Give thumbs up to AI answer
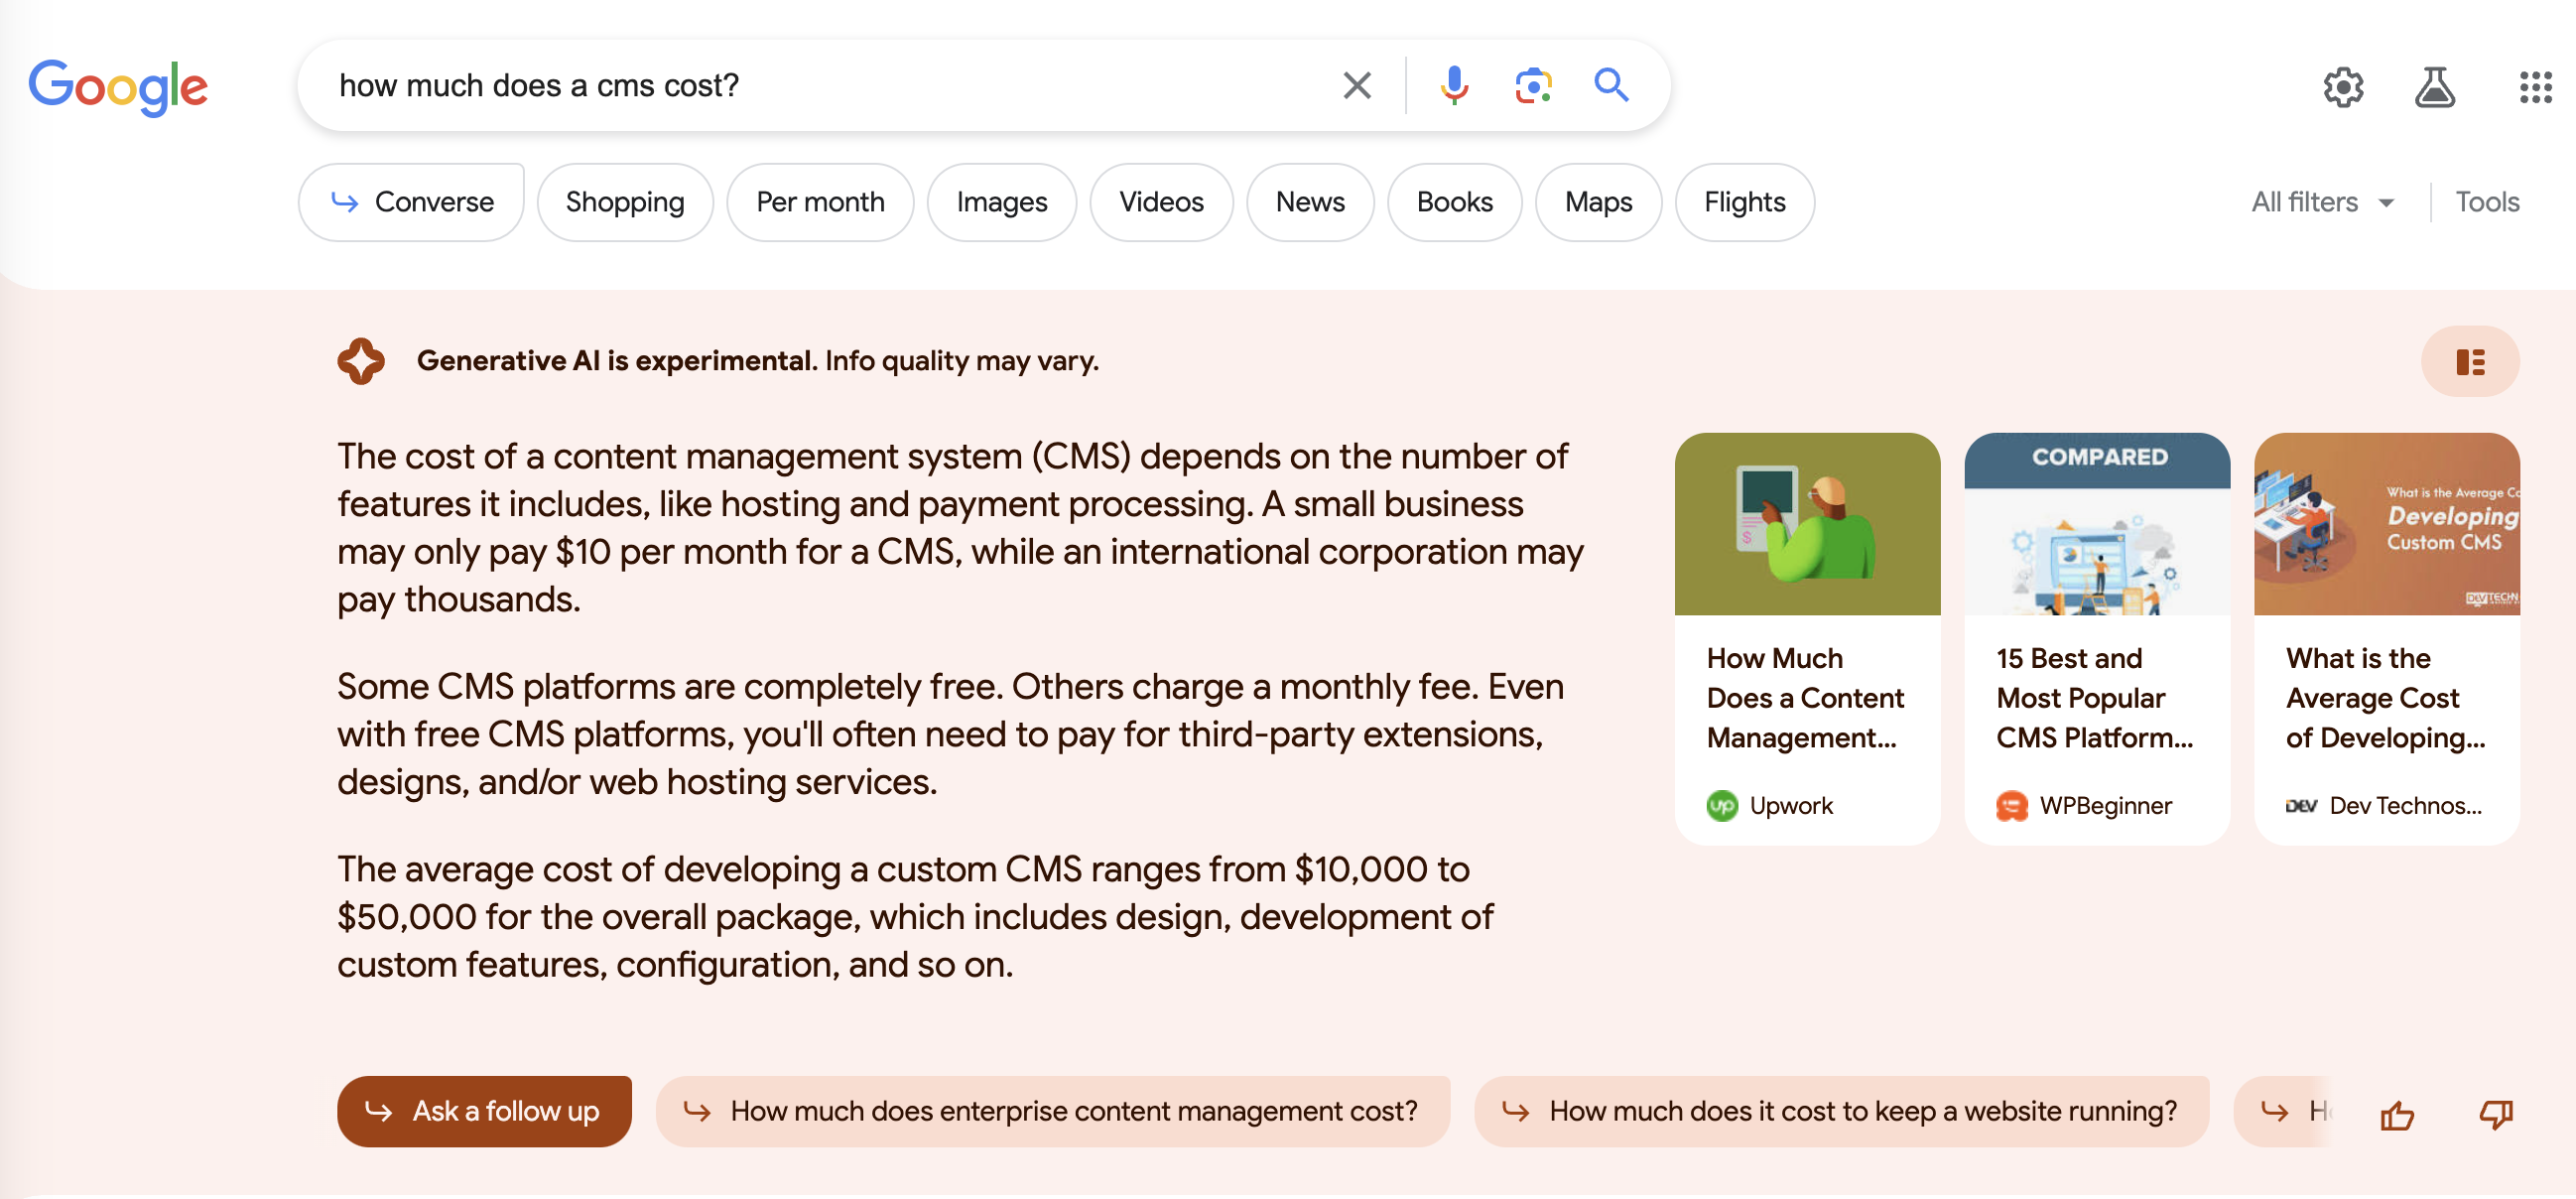This screenshot has height=1199, width=2576. pos(2396,1114)
